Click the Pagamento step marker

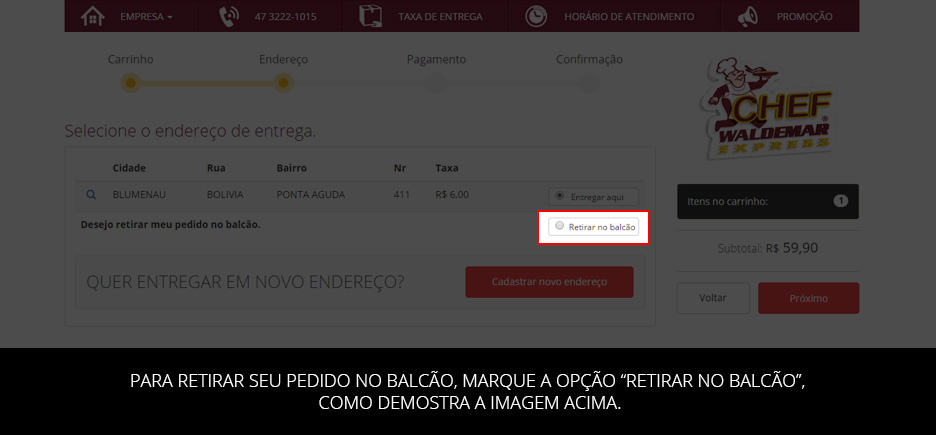point(436,82)
